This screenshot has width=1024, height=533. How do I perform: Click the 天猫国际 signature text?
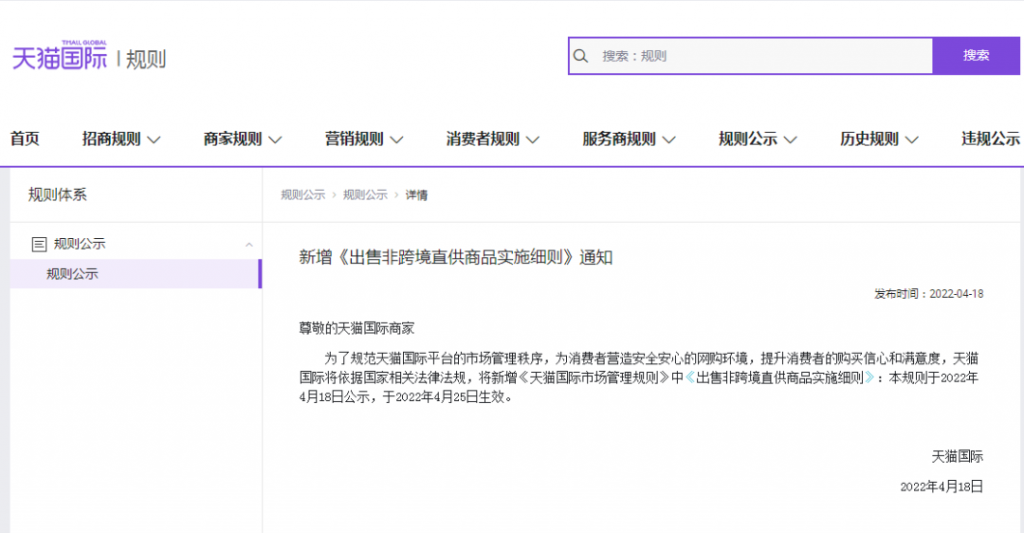(x=957, y=457)
